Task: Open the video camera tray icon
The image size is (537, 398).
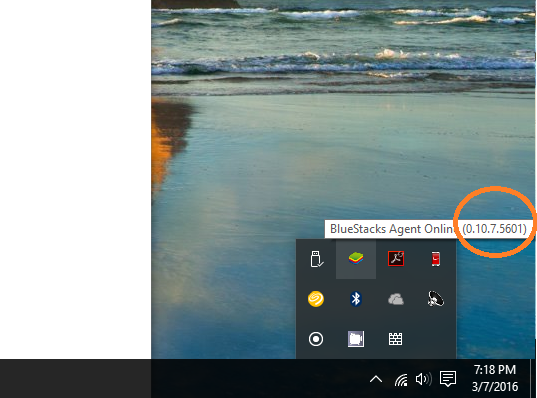Action: 356,339
